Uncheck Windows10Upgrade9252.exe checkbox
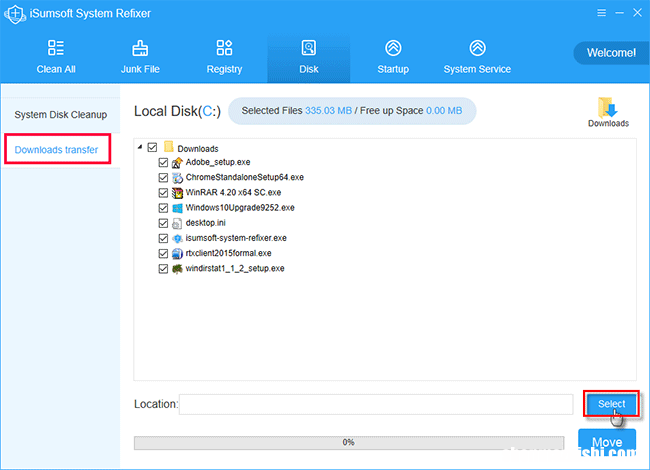The width and height of the screenshot is (650, 470). [163, 208]
